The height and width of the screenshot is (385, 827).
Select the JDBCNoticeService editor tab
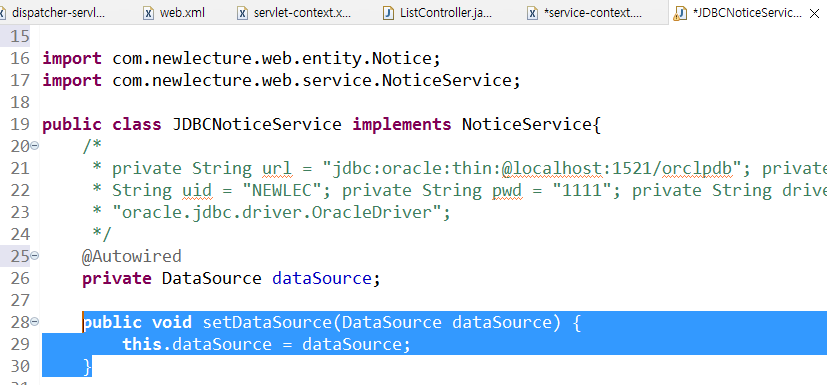tap(748, 13)
